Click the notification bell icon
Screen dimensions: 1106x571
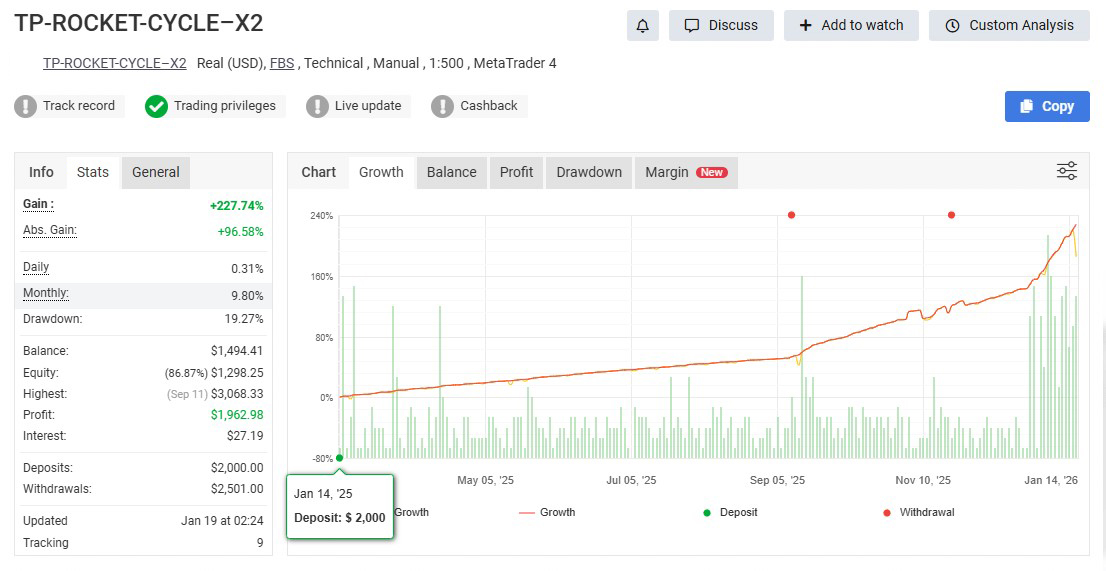coord(643,25)
